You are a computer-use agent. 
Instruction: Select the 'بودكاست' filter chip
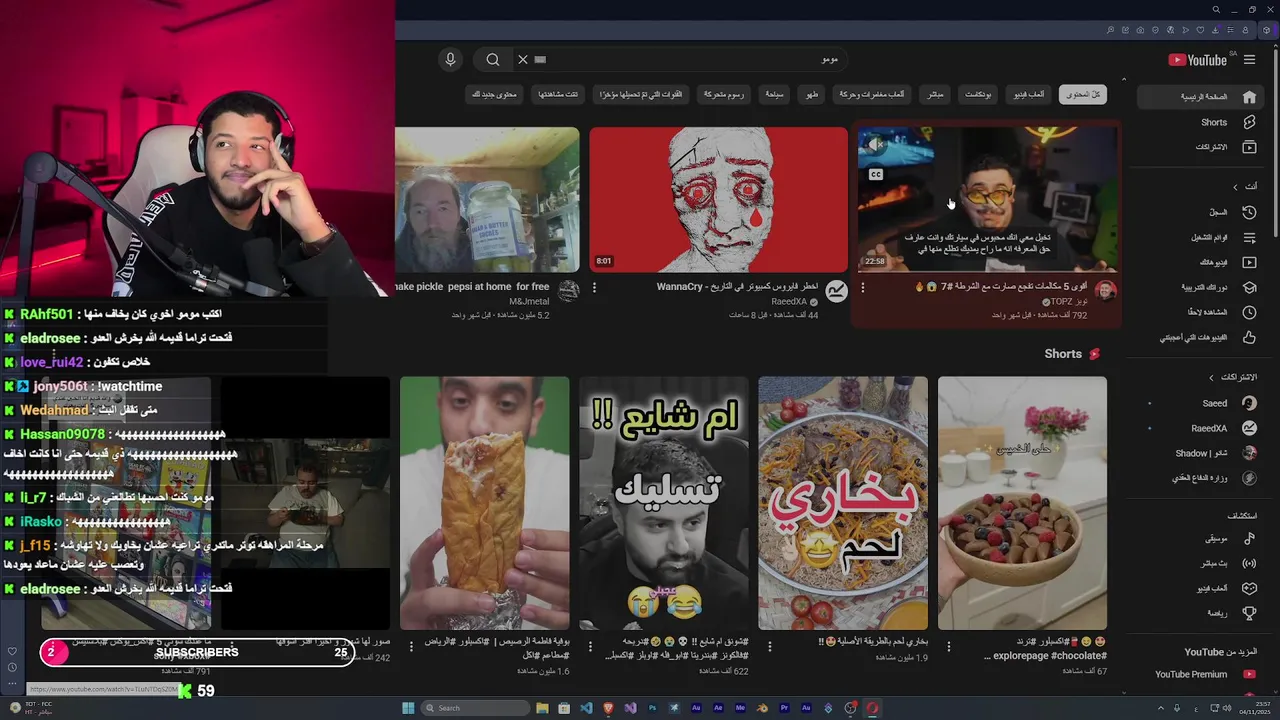click(x=977, y=94)
